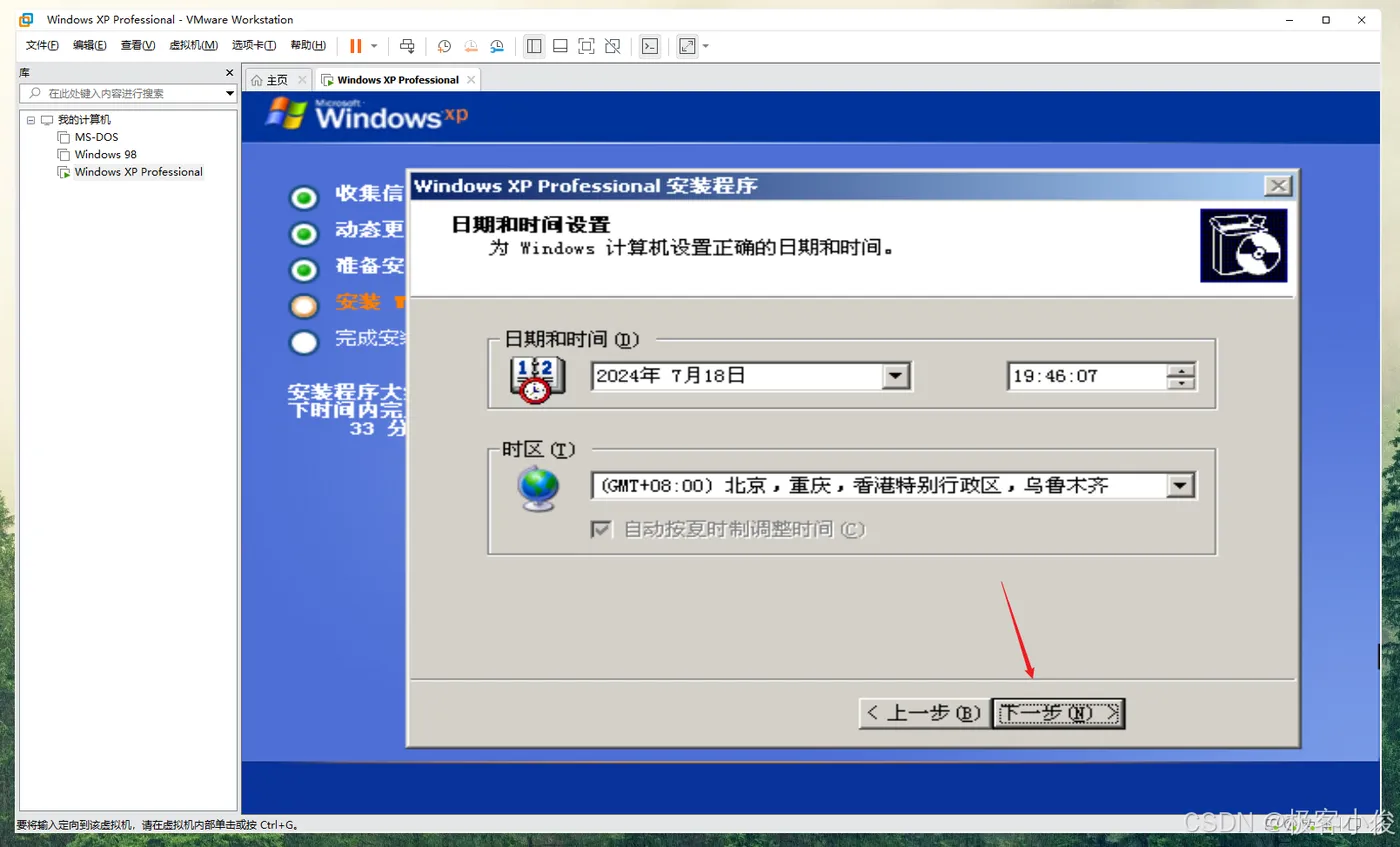Open the date dropdown showing 2024年 7月18日

896,376
